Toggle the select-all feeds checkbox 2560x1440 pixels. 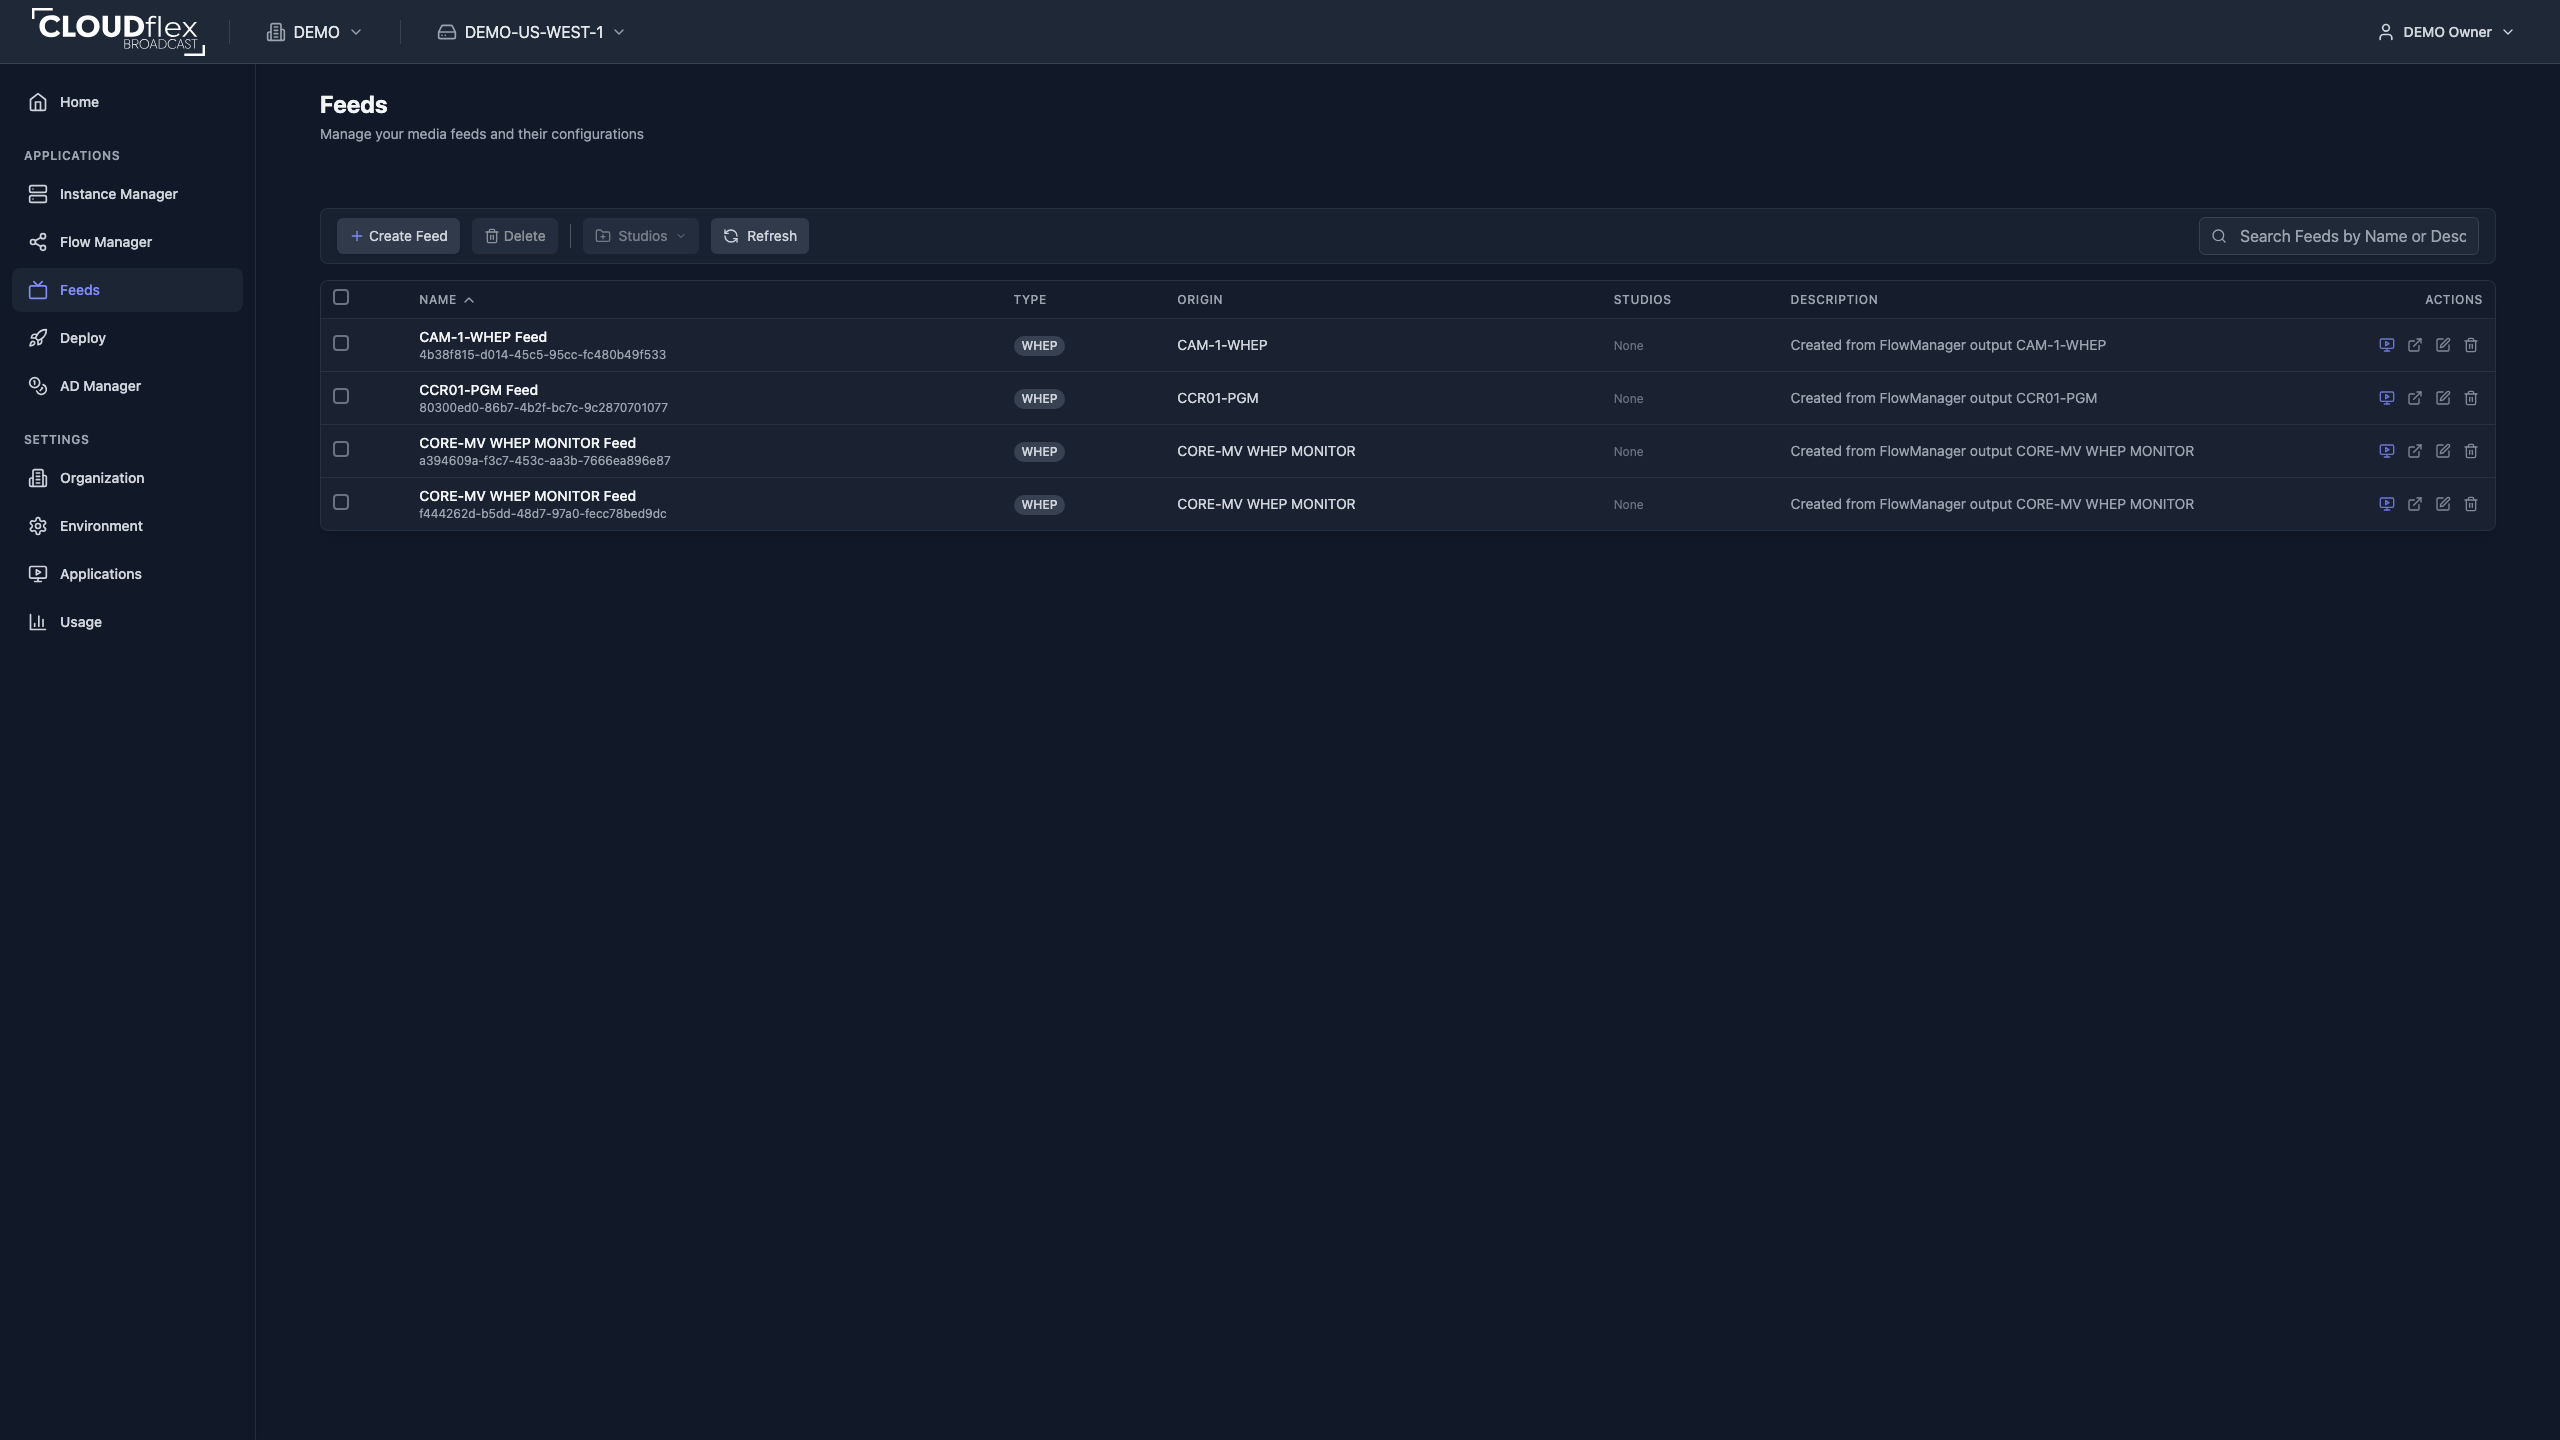pyautogui.click(x=341, y=297)
